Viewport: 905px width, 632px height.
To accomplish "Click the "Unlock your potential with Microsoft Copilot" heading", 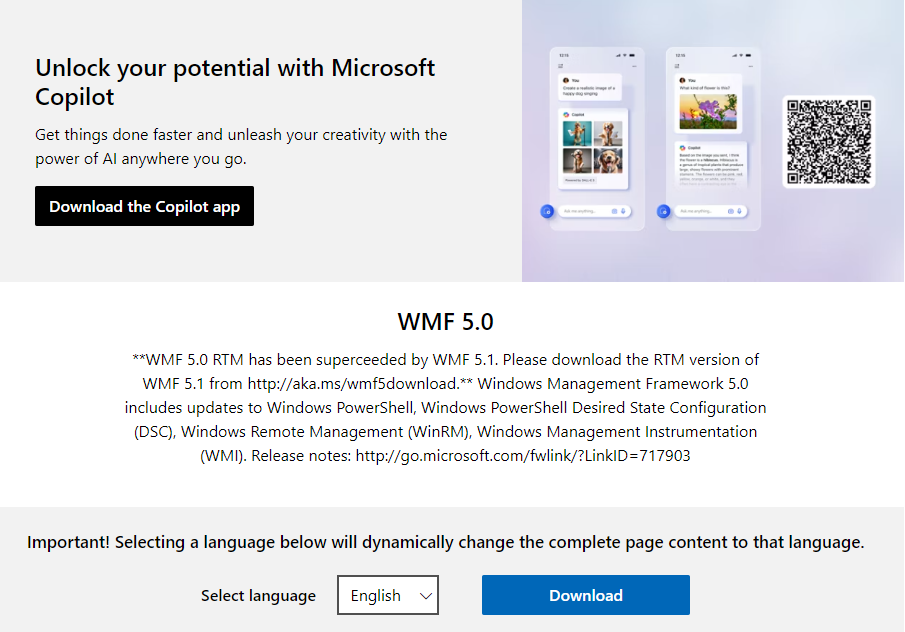I will pyautogui.click(x=235, y=82).
